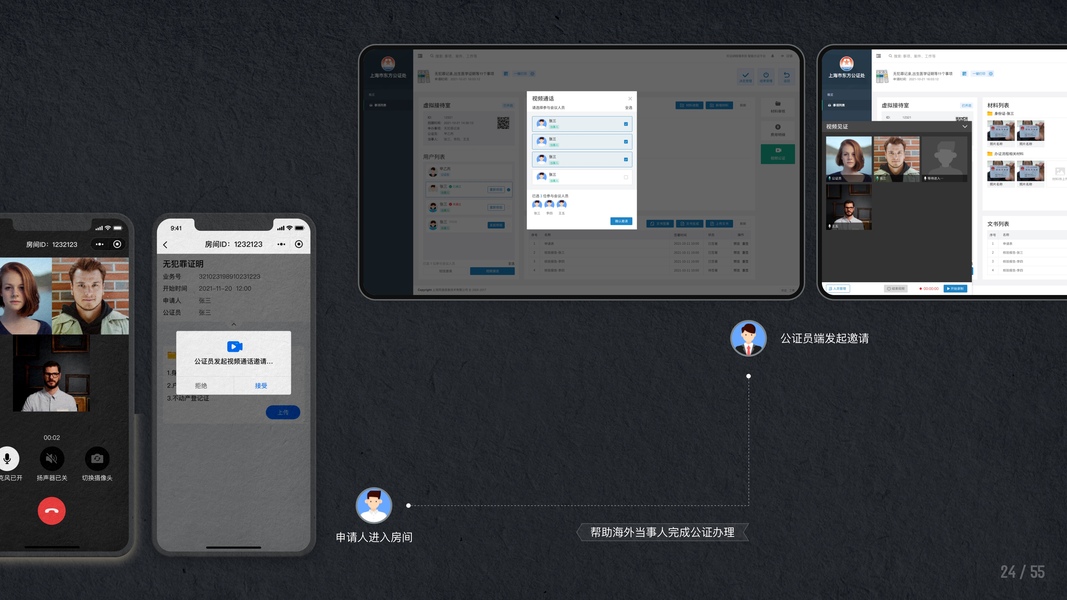This screenshot has height=600, width=1067.
Task: Open the second yellow folder in 材料列表
Action: pos(990,154)
